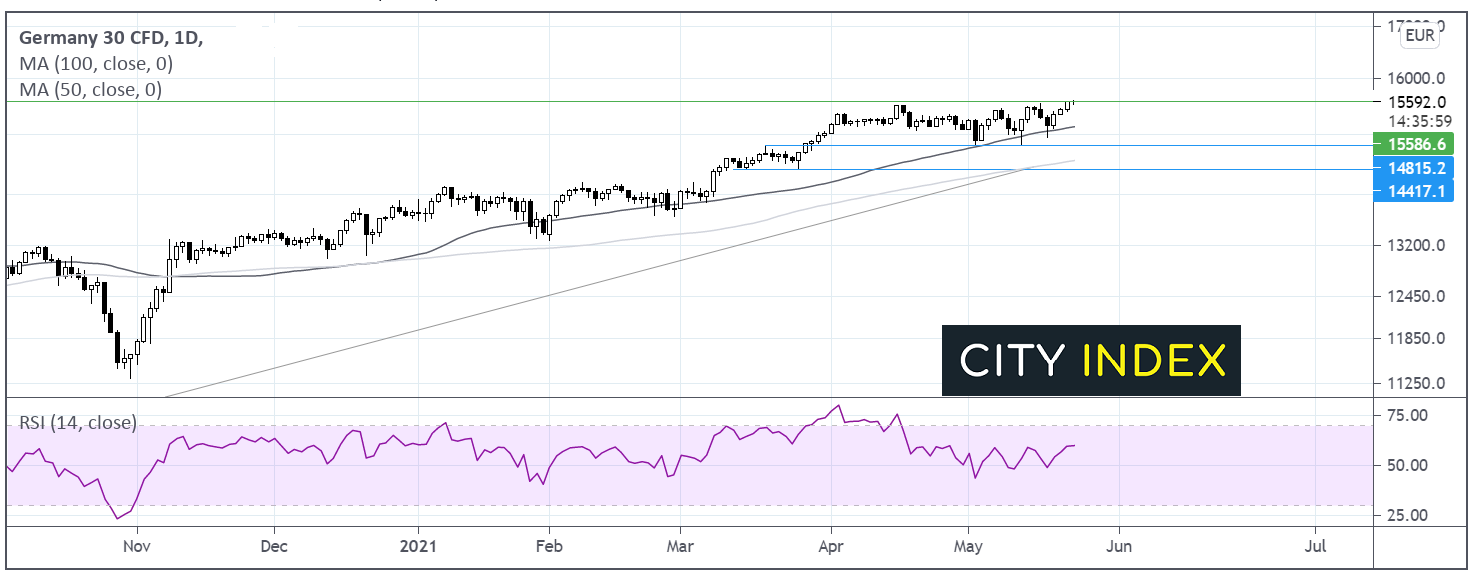The height and width of the screenshot is (582, 1477).
Task: Click the Apr label on time axis
Action: click(831, 547)
